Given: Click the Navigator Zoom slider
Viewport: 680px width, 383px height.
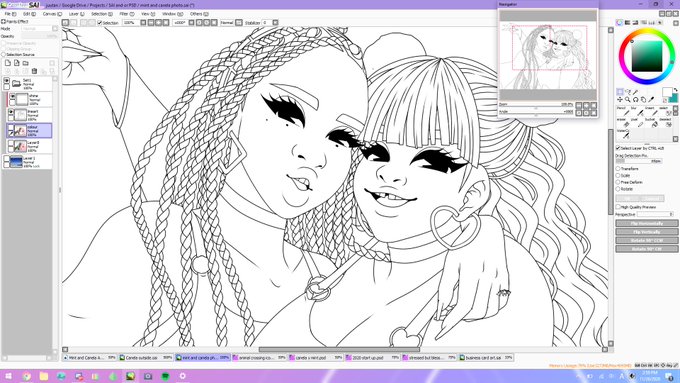Looking at the screenshot, I should tap(536, 105).
